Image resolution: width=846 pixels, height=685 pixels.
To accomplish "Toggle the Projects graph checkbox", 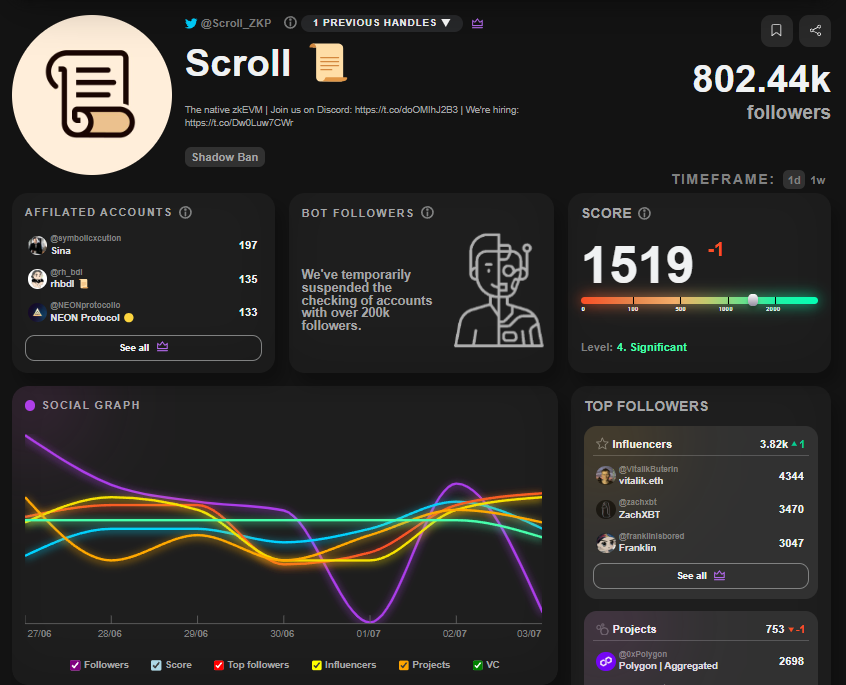I will [404, 665].
